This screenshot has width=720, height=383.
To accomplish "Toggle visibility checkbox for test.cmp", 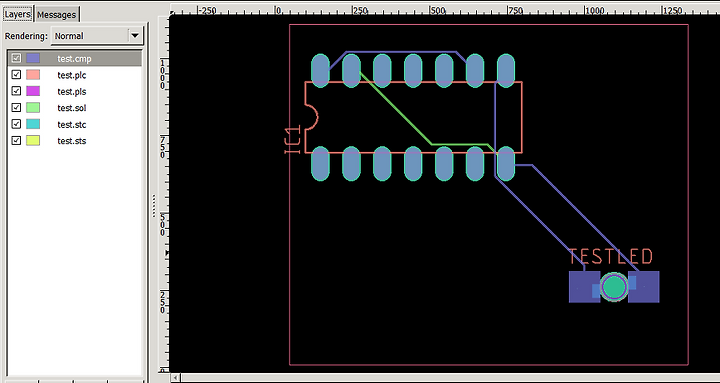I will [x=17, y=58].
